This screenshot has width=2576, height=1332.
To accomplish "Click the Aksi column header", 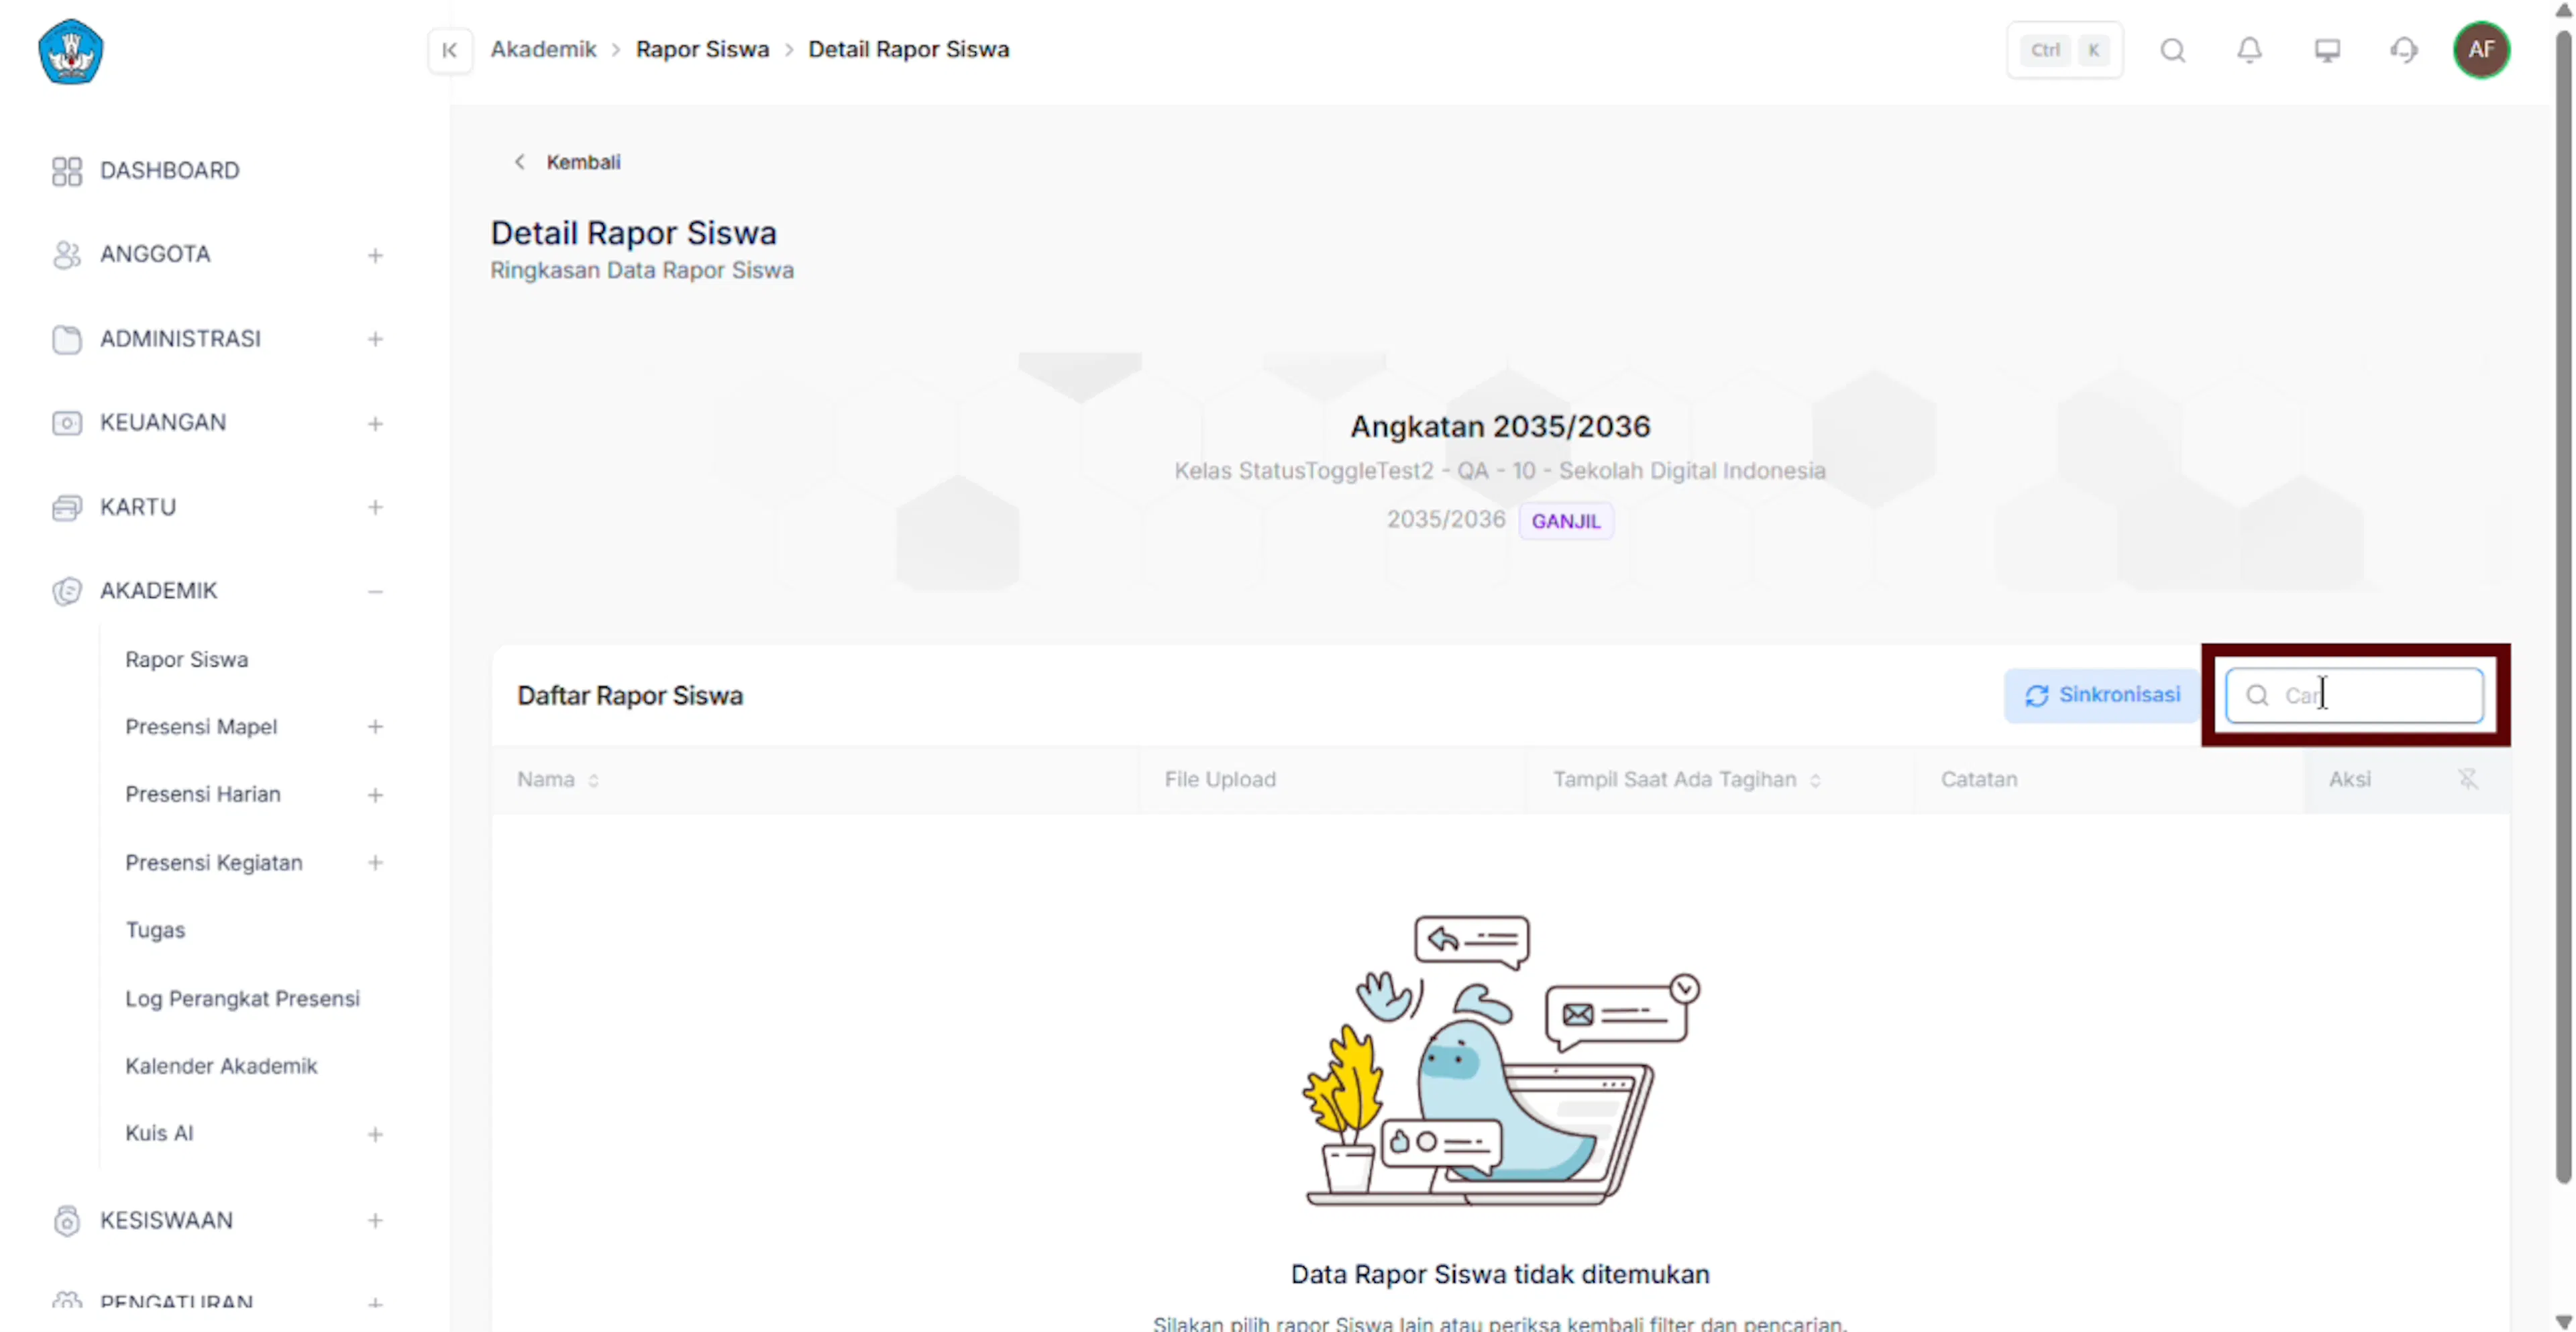I will 2349,779.
